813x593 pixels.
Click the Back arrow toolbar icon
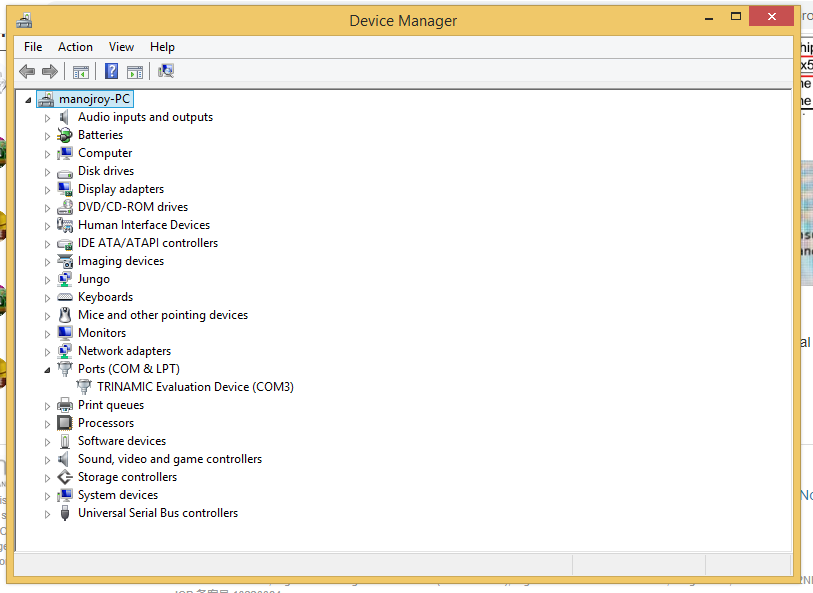pyautogui.click(x=27, y=71)
